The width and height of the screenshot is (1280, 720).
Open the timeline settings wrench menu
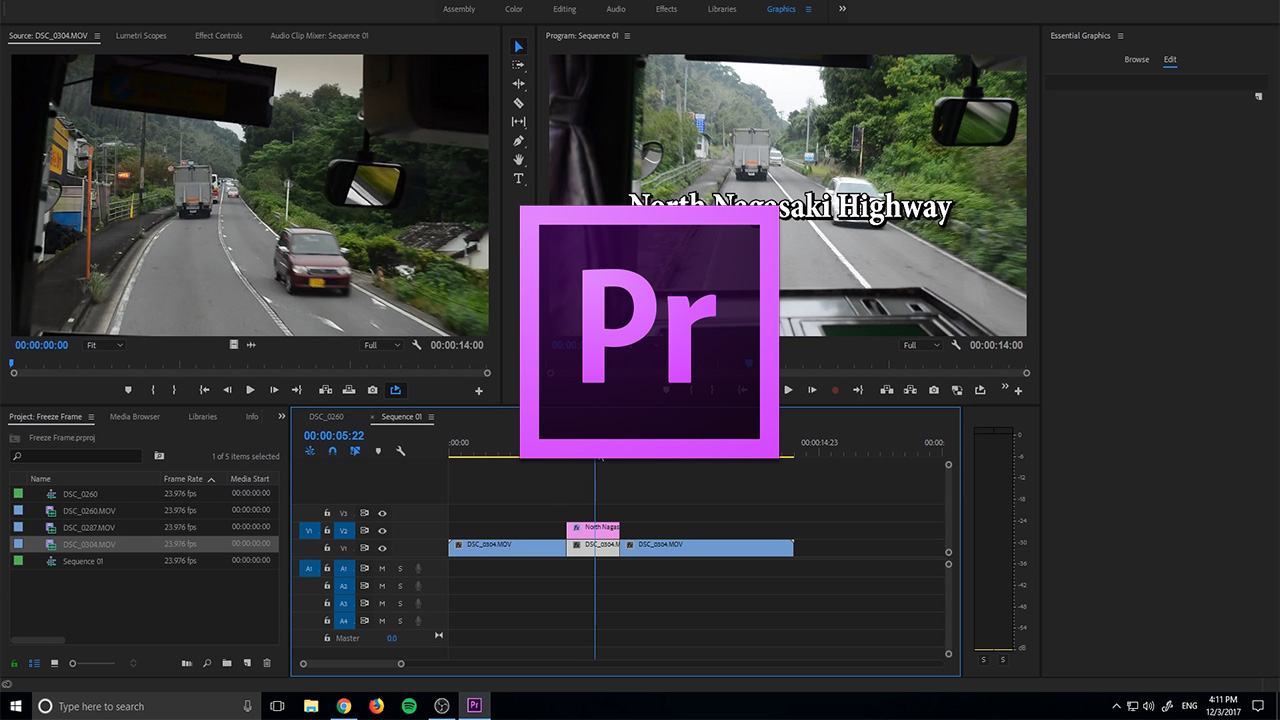(400, 451)
